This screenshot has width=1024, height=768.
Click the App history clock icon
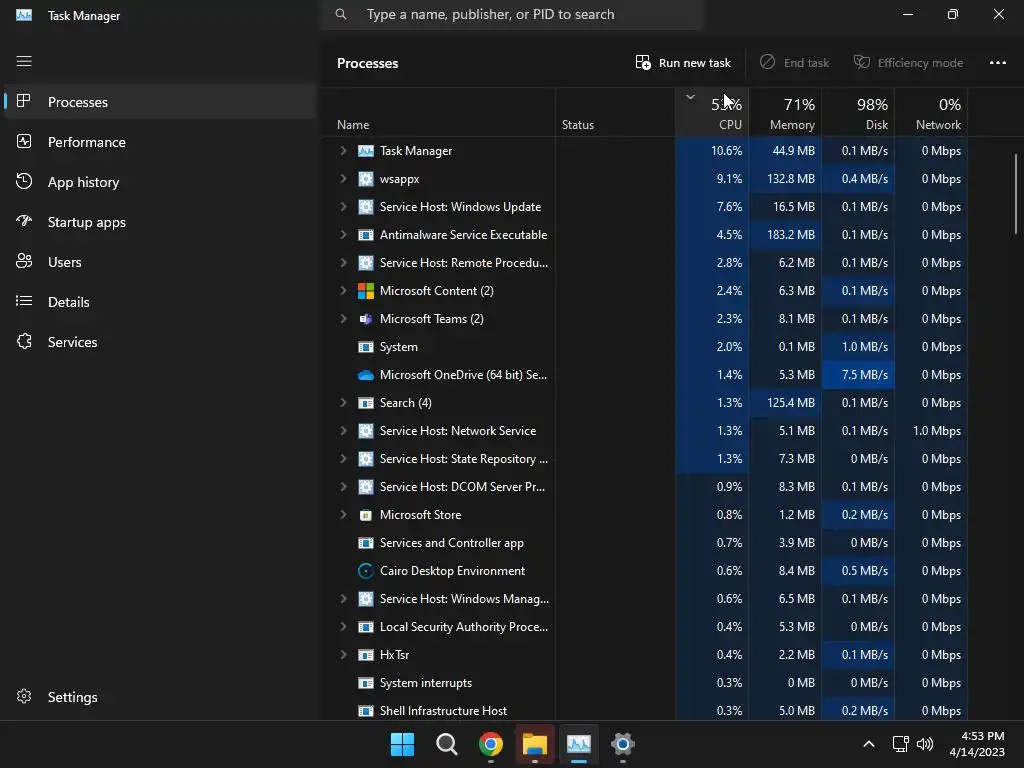[x=24, y=182]
